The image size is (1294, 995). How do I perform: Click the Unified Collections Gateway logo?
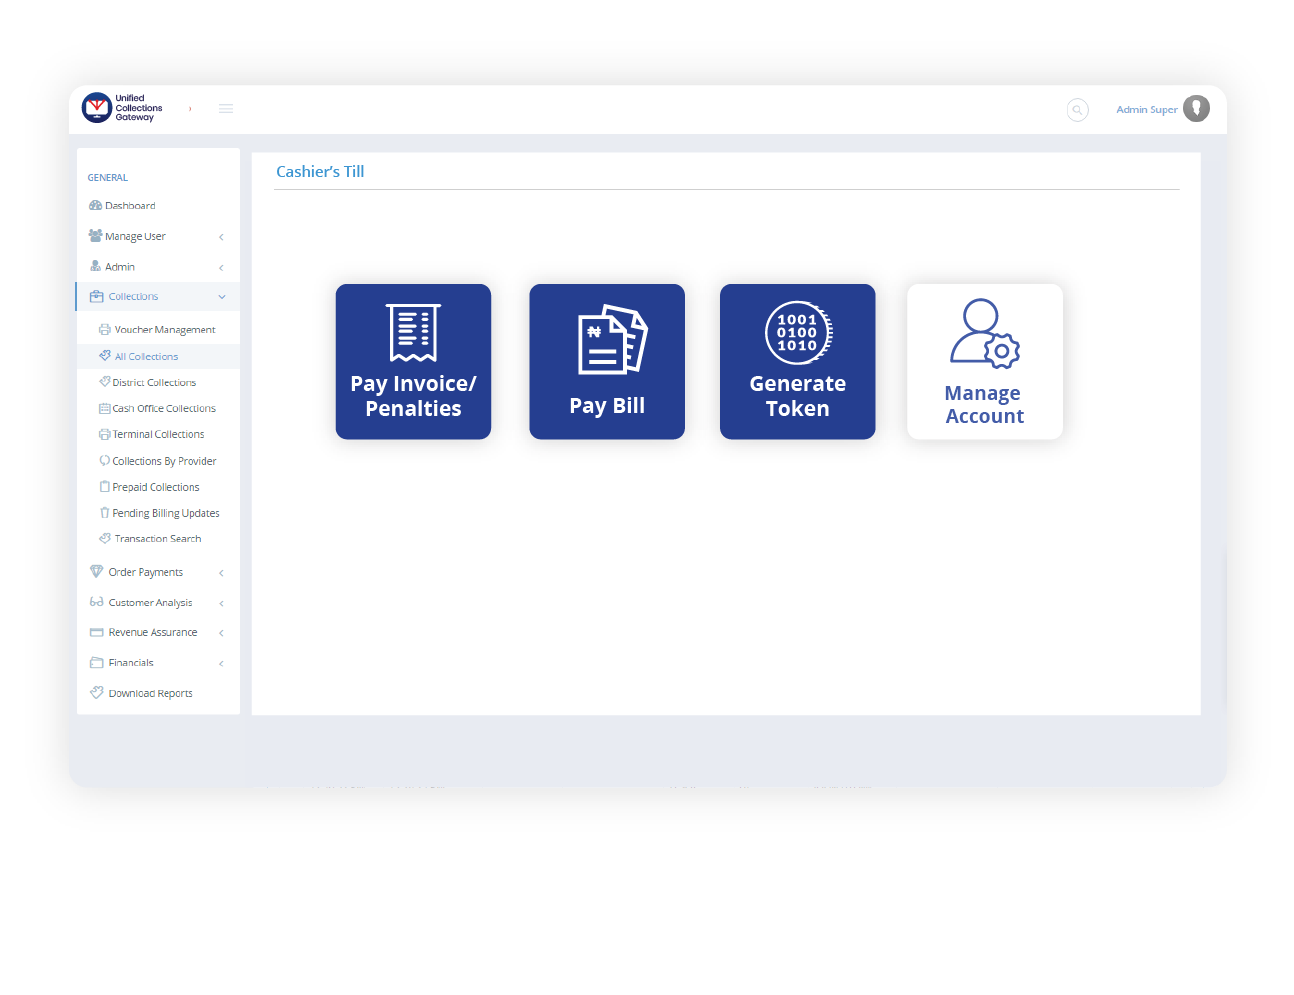tap(122, 108)
